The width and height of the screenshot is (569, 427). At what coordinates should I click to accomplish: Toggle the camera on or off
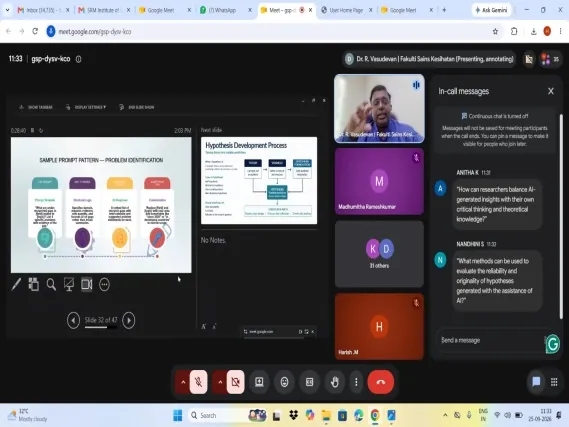[236, 382]
